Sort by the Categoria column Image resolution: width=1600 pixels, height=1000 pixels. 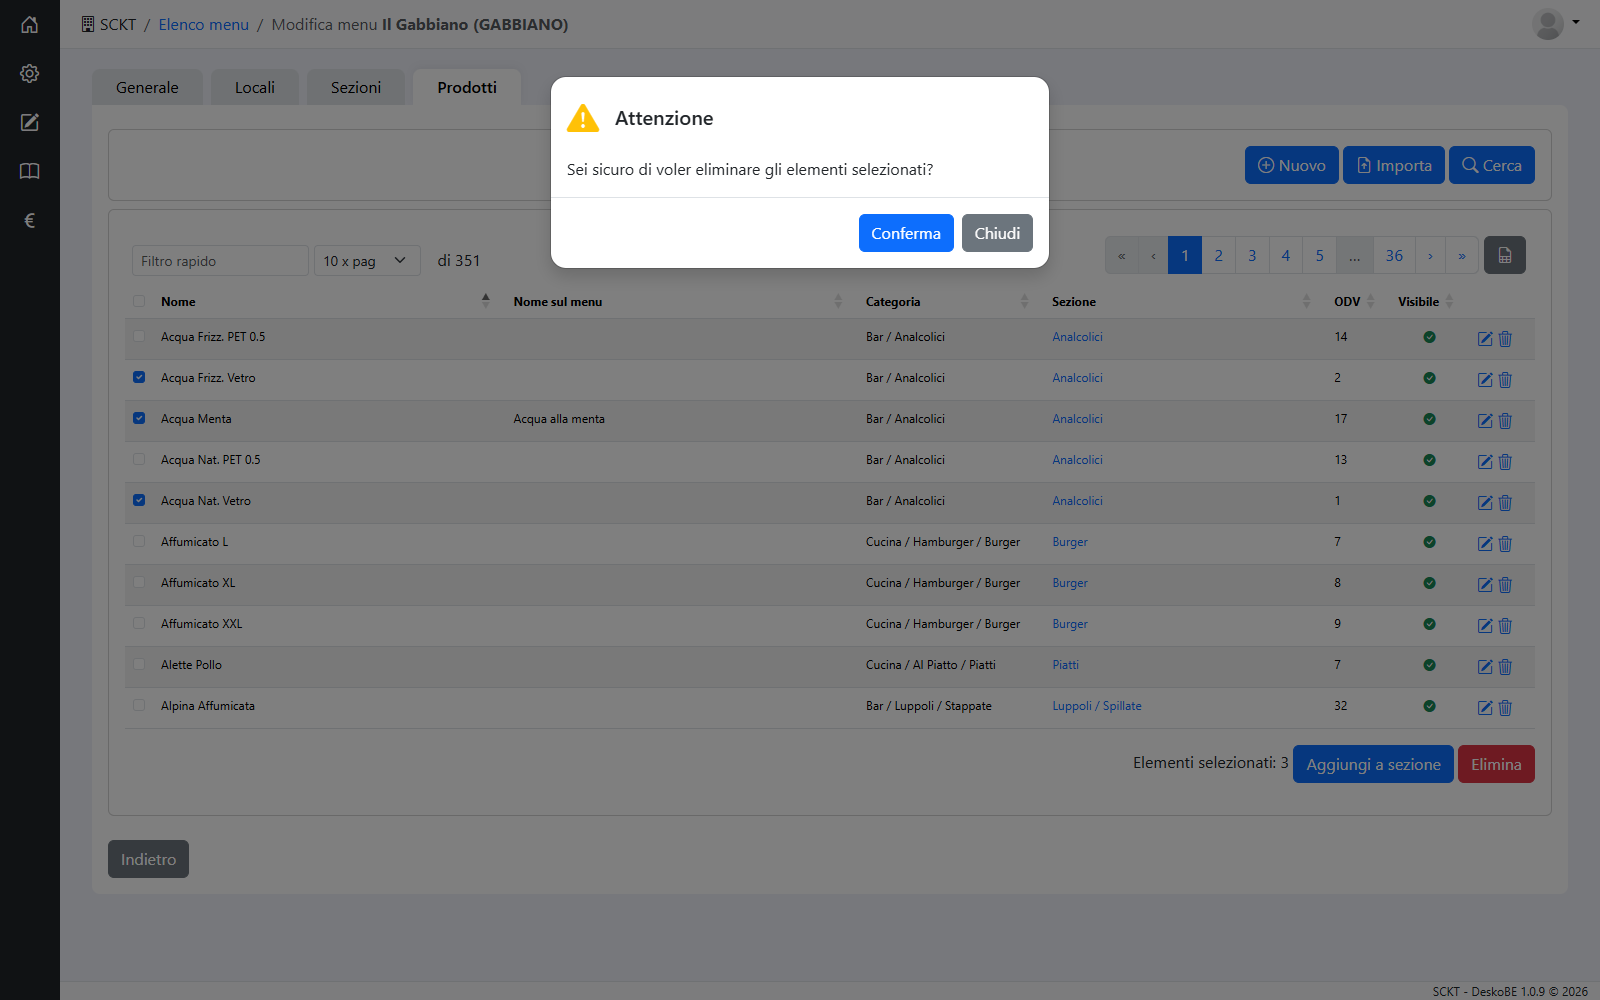(1024, 301)
